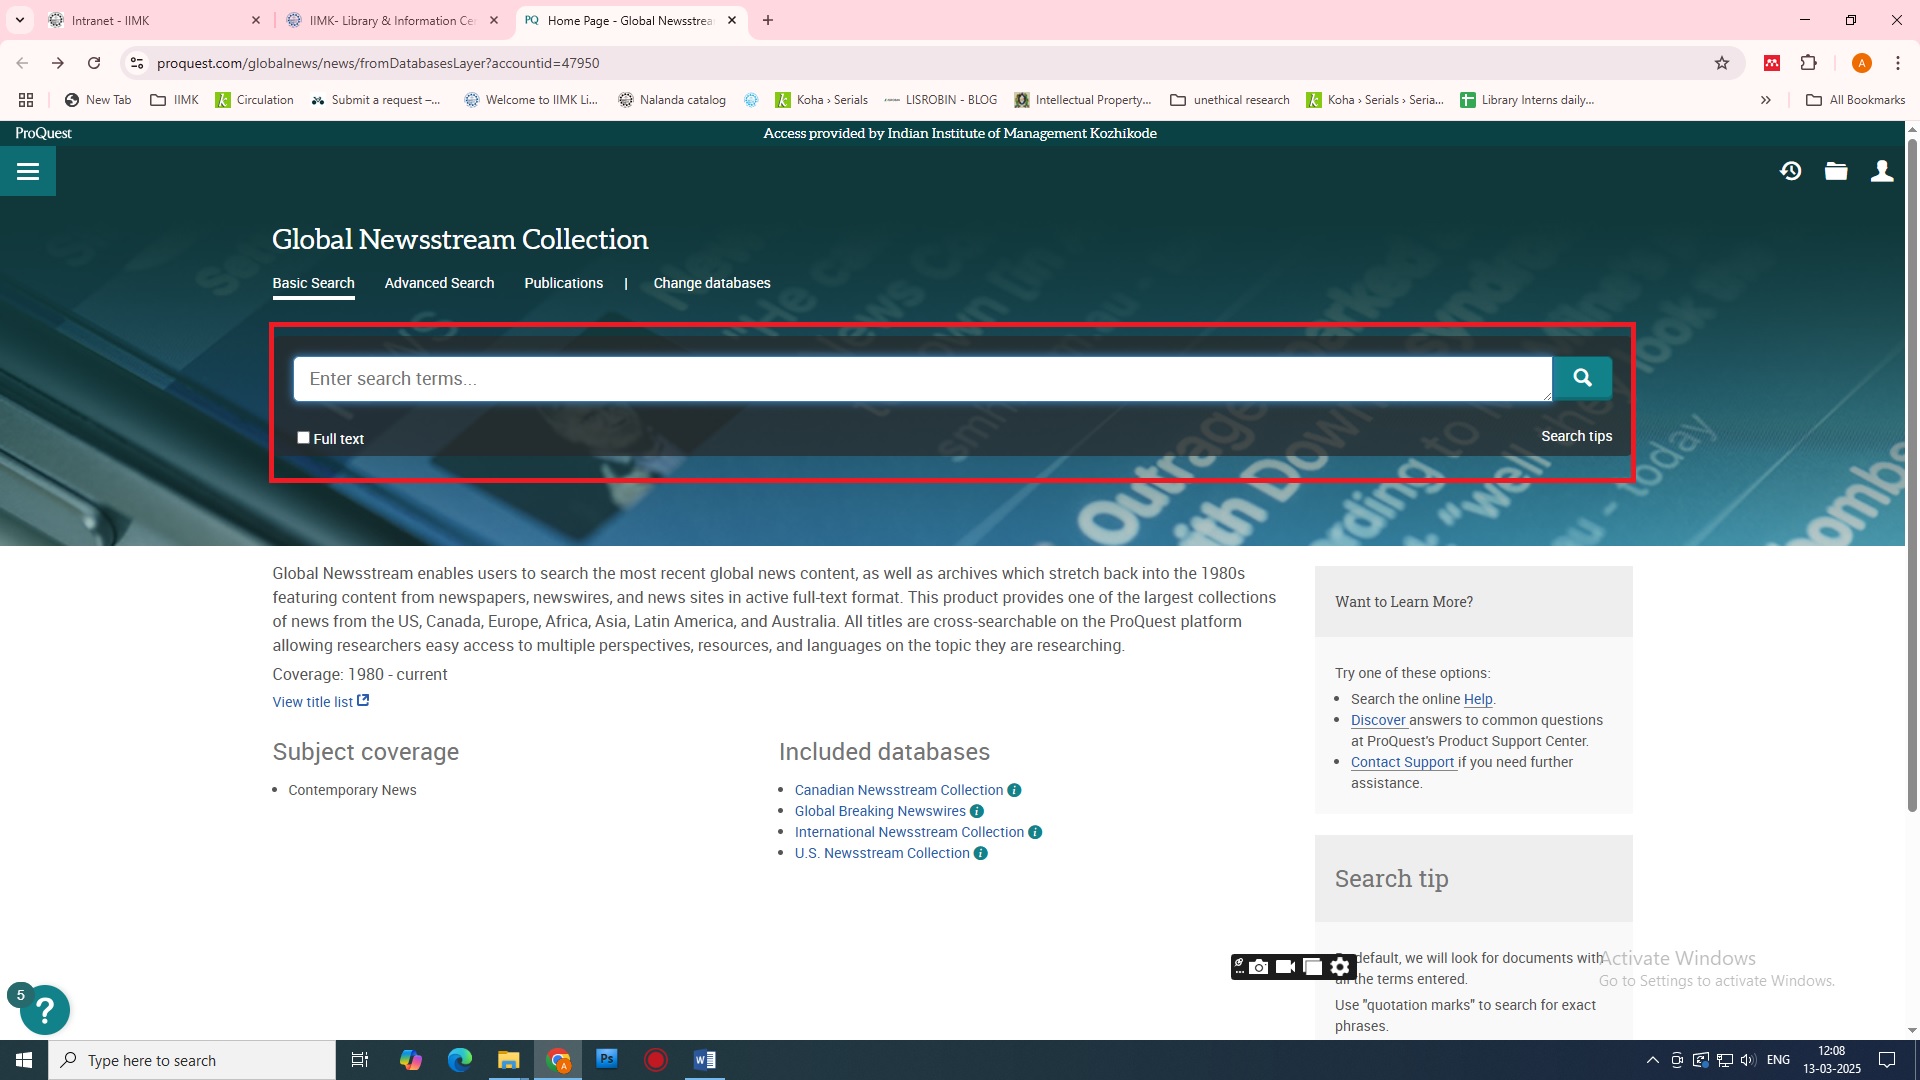Viewport: 1920px width, 1080px height.
Task: Click info icon beside U.S. Newsstream Collection
Action: (x=981, y=853)
